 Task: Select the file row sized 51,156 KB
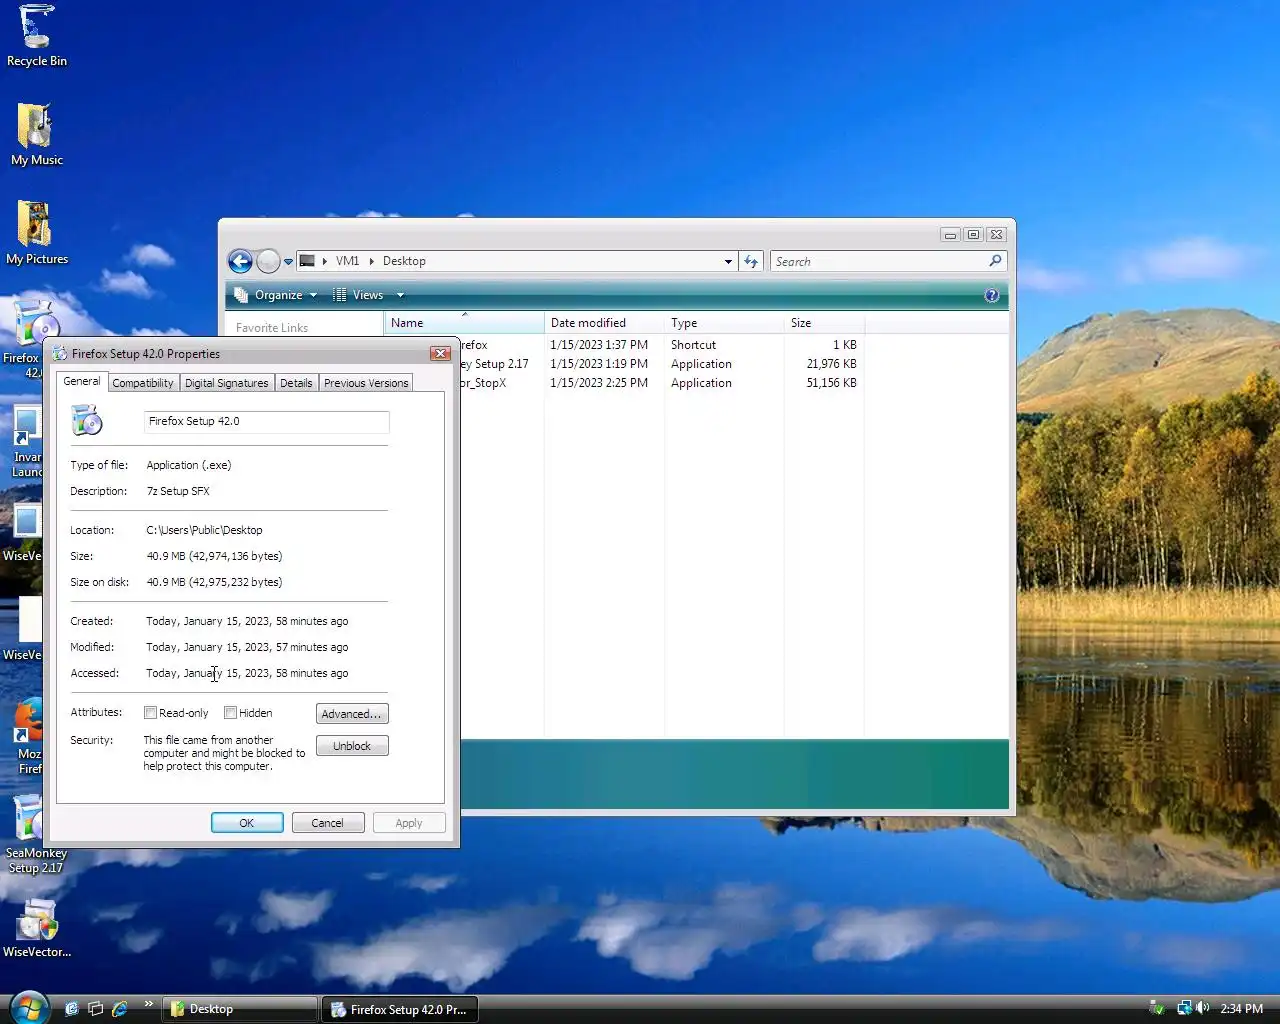pyautogui.click(x=660, y=383)
